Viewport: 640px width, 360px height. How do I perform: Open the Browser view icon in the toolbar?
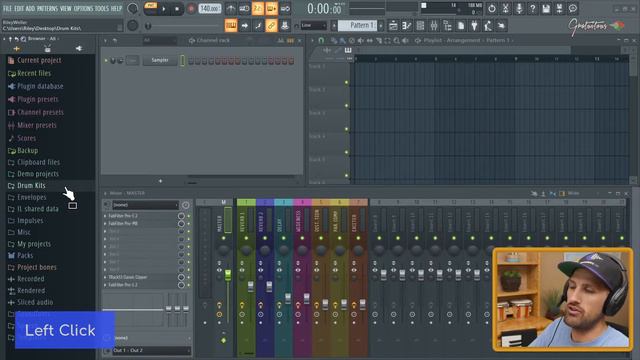pyautogui.click(x=447, y=26)
